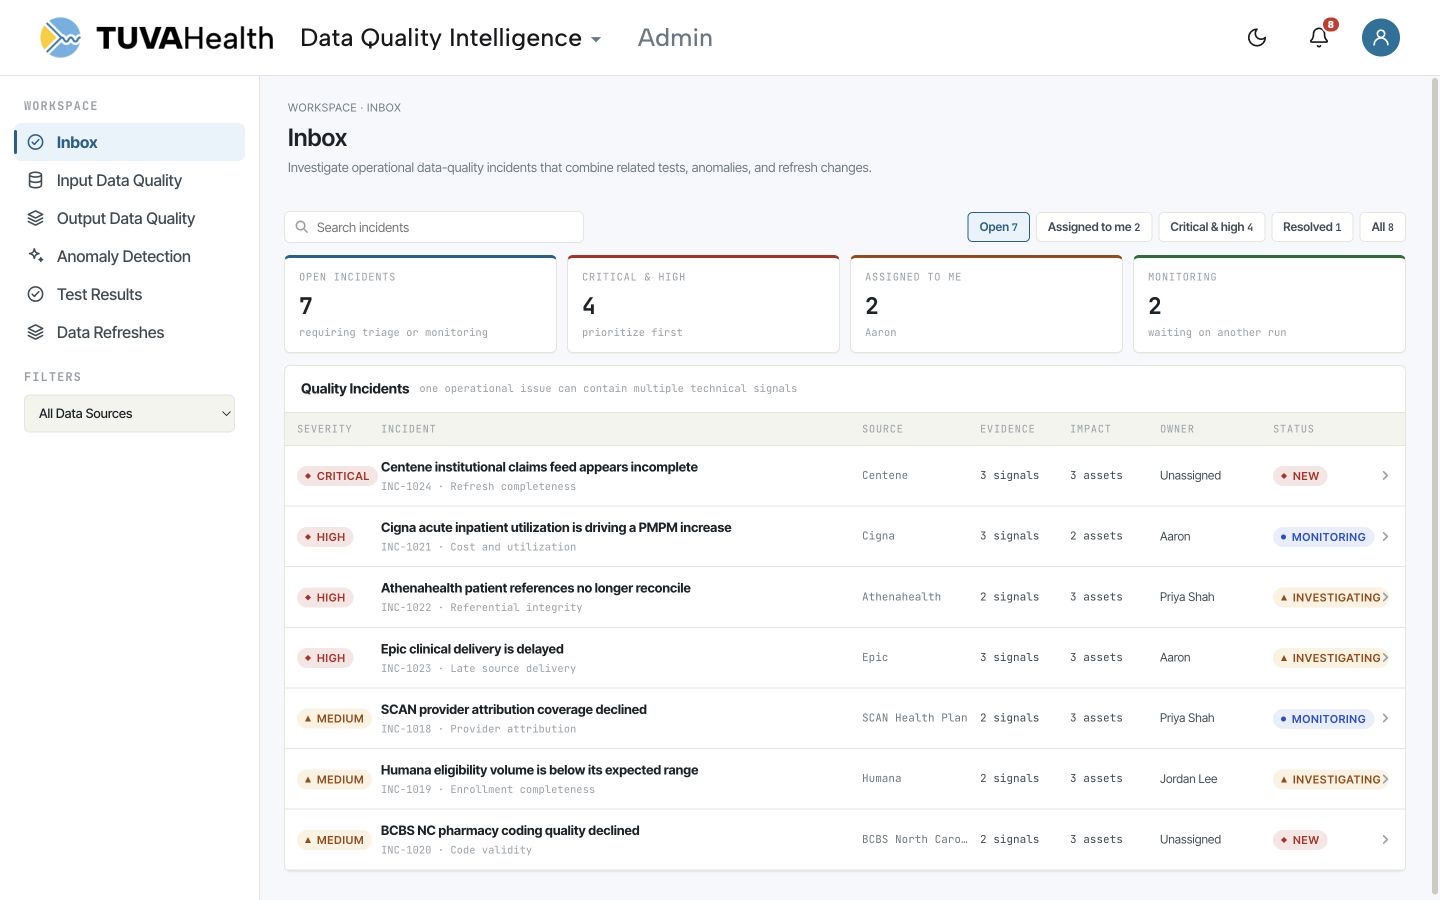This screenshot has width=1440, height=900.
Task: Click the HIGH badge on Epic row
Action: (325, 658)
